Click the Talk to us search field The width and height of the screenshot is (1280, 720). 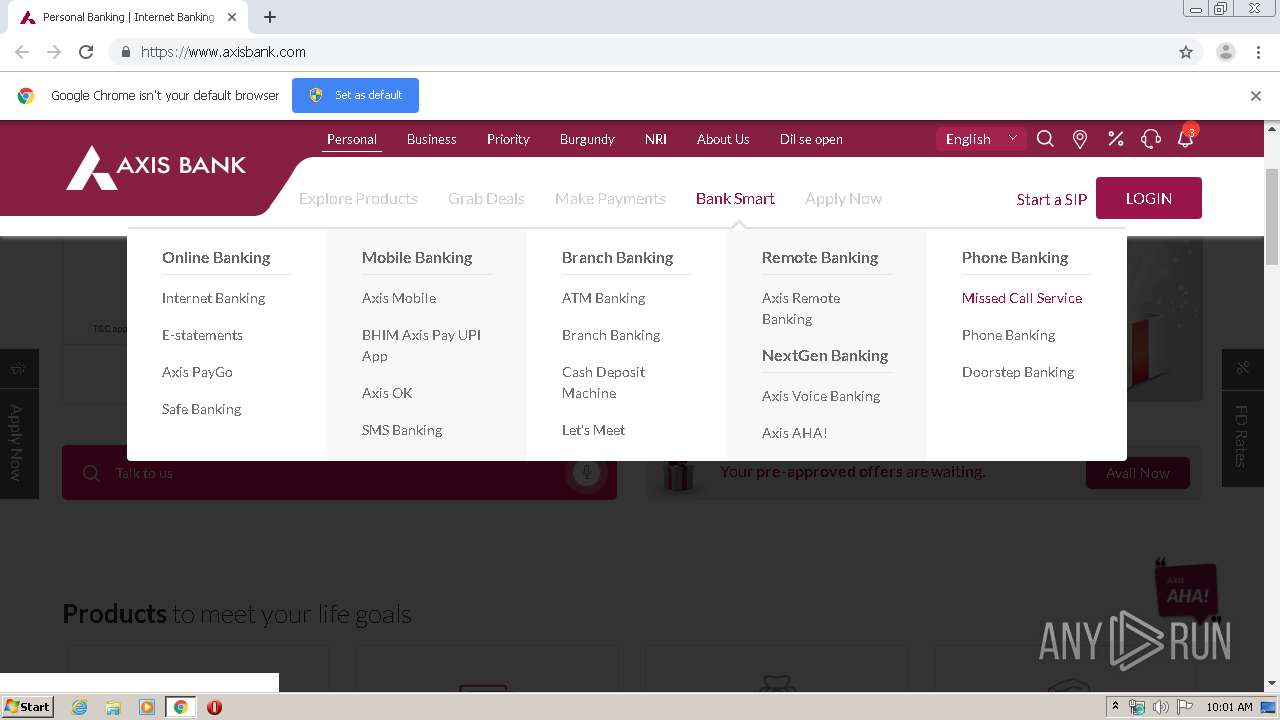[x=339, y=473]
